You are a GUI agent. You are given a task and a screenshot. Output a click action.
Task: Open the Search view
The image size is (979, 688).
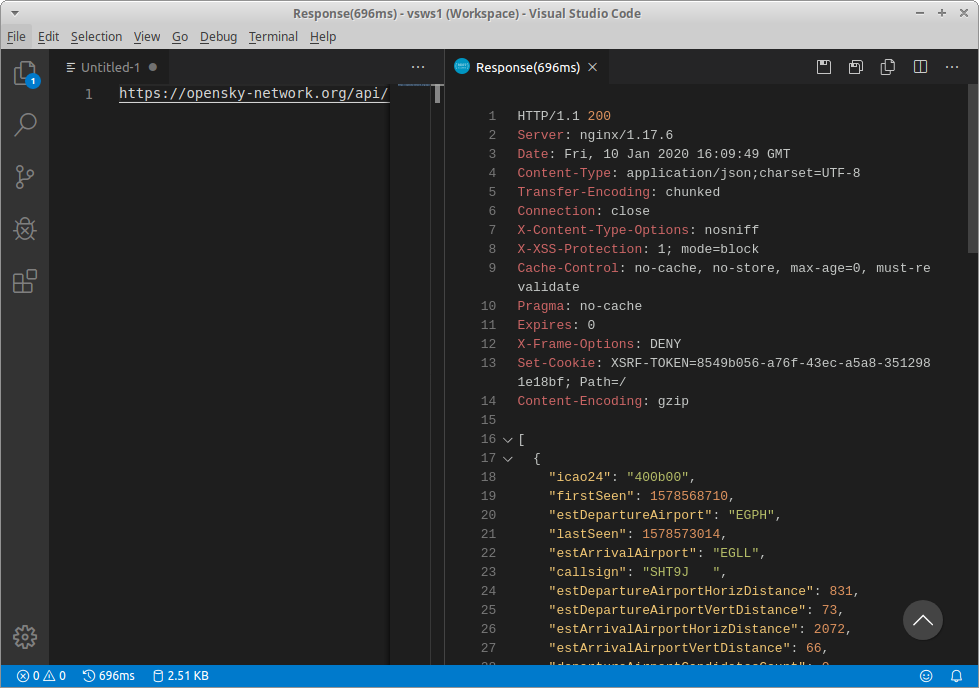(25, 124)
